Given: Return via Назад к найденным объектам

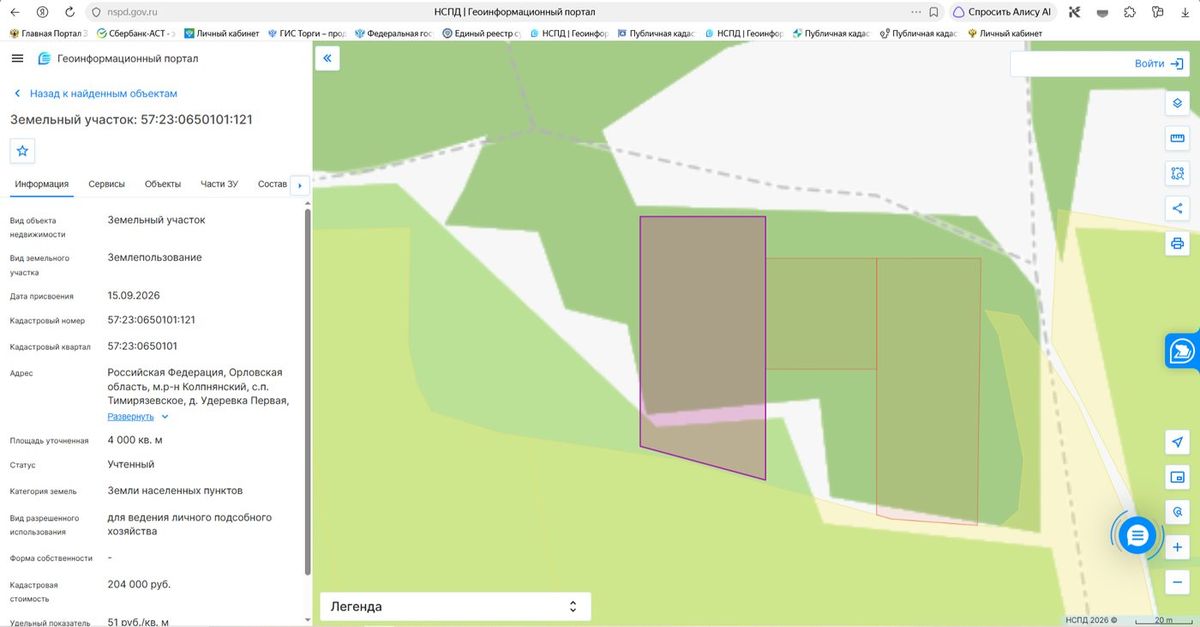Looking at the screenshot, I should point(95,93).
